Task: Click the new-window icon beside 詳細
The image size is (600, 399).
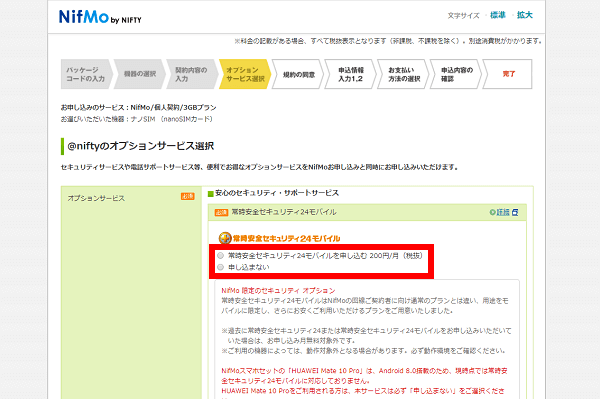Action: click(515, 212)
